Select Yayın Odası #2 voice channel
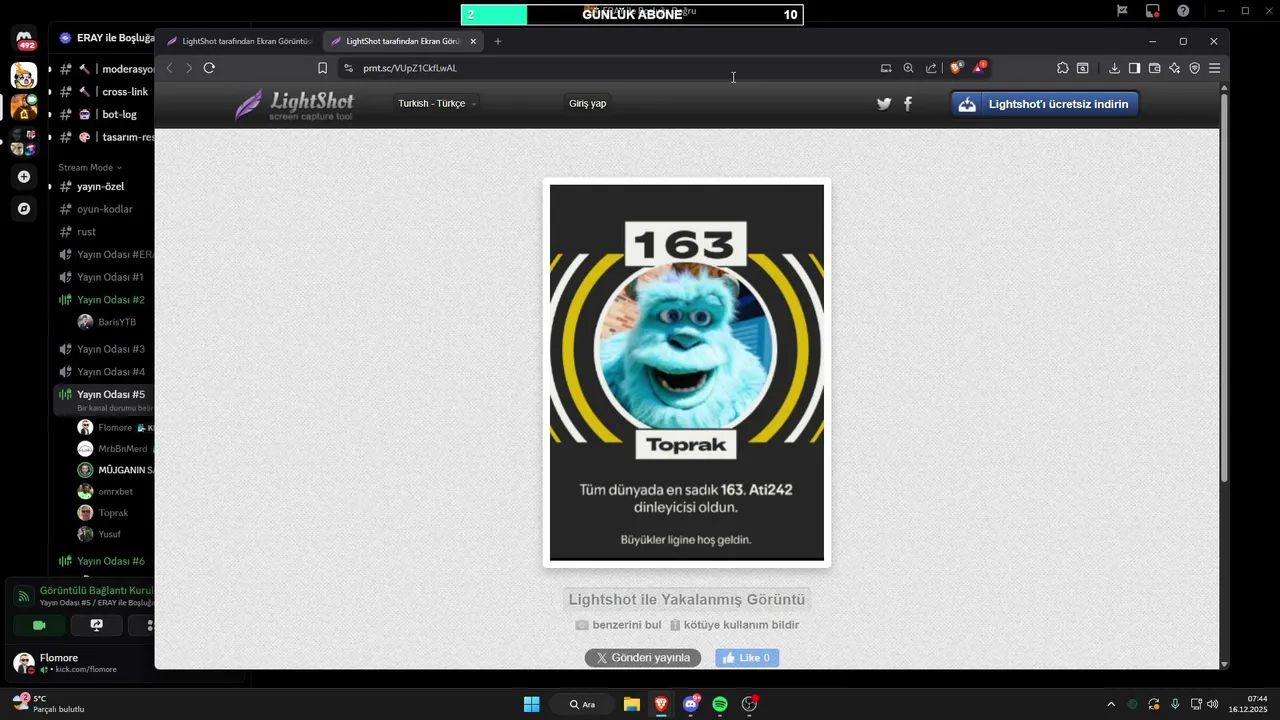This screenshot has width=1280, height=720. 104,300
